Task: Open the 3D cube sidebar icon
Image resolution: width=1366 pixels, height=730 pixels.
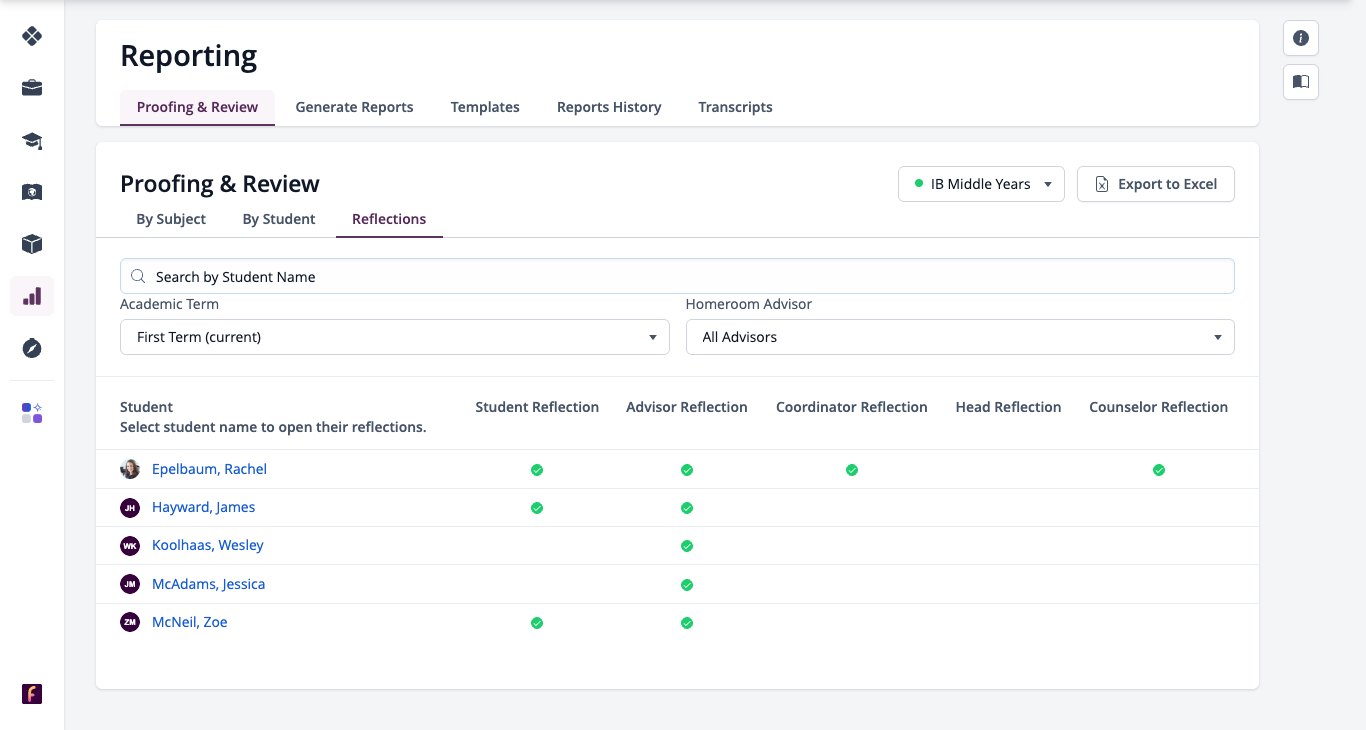Action: coord(32,244)
